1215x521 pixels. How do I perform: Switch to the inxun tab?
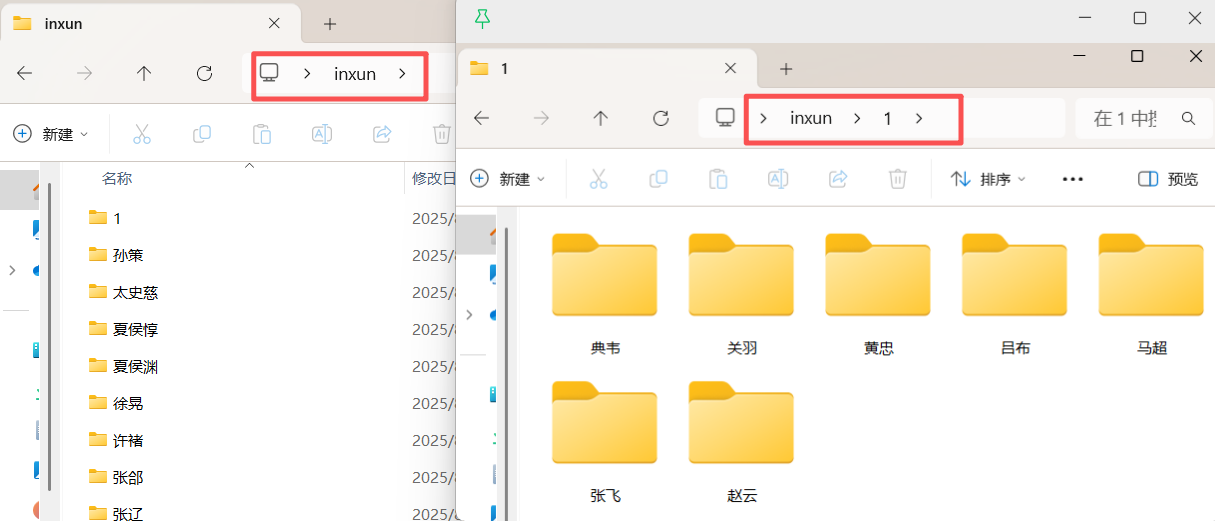[x=130, y=24]
